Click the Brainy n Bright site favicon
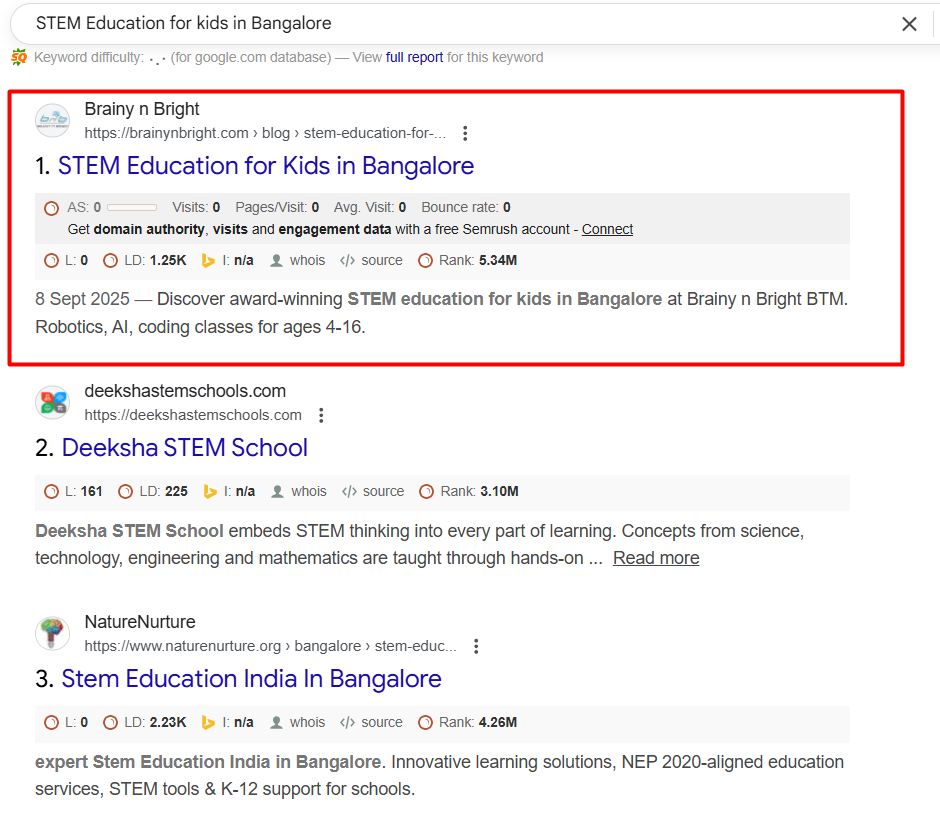940x831 pixels. (x=52, y=121)
